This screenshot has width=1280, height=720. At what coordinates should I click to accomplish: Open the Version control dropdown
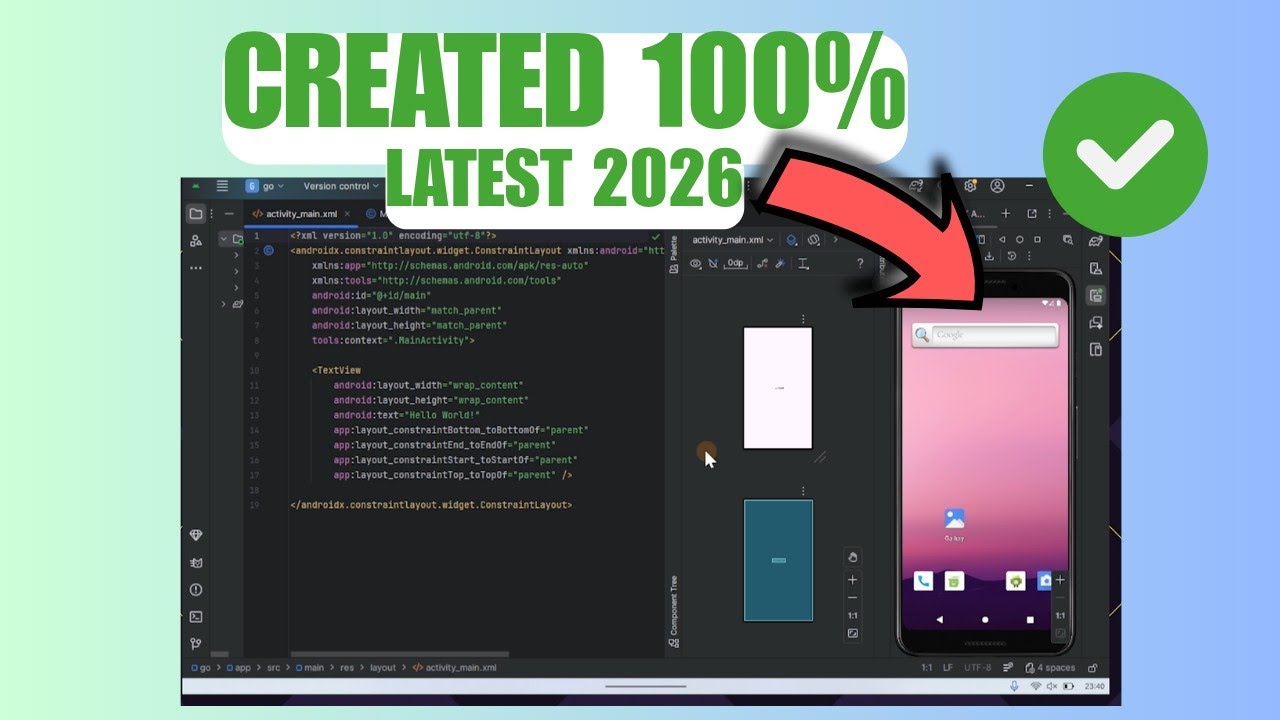pyautogui.click(x=341, y=186)
